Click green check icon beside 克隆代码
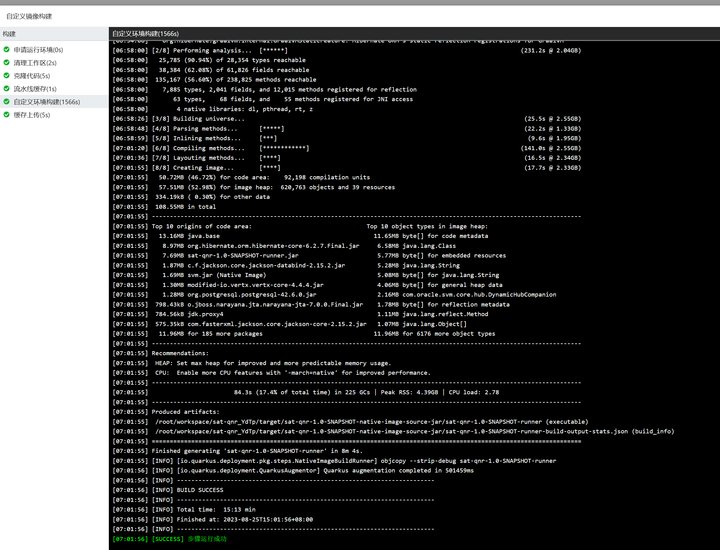Image resolution: width=720 pixels, height=550 pixels. tap(6, 75)
